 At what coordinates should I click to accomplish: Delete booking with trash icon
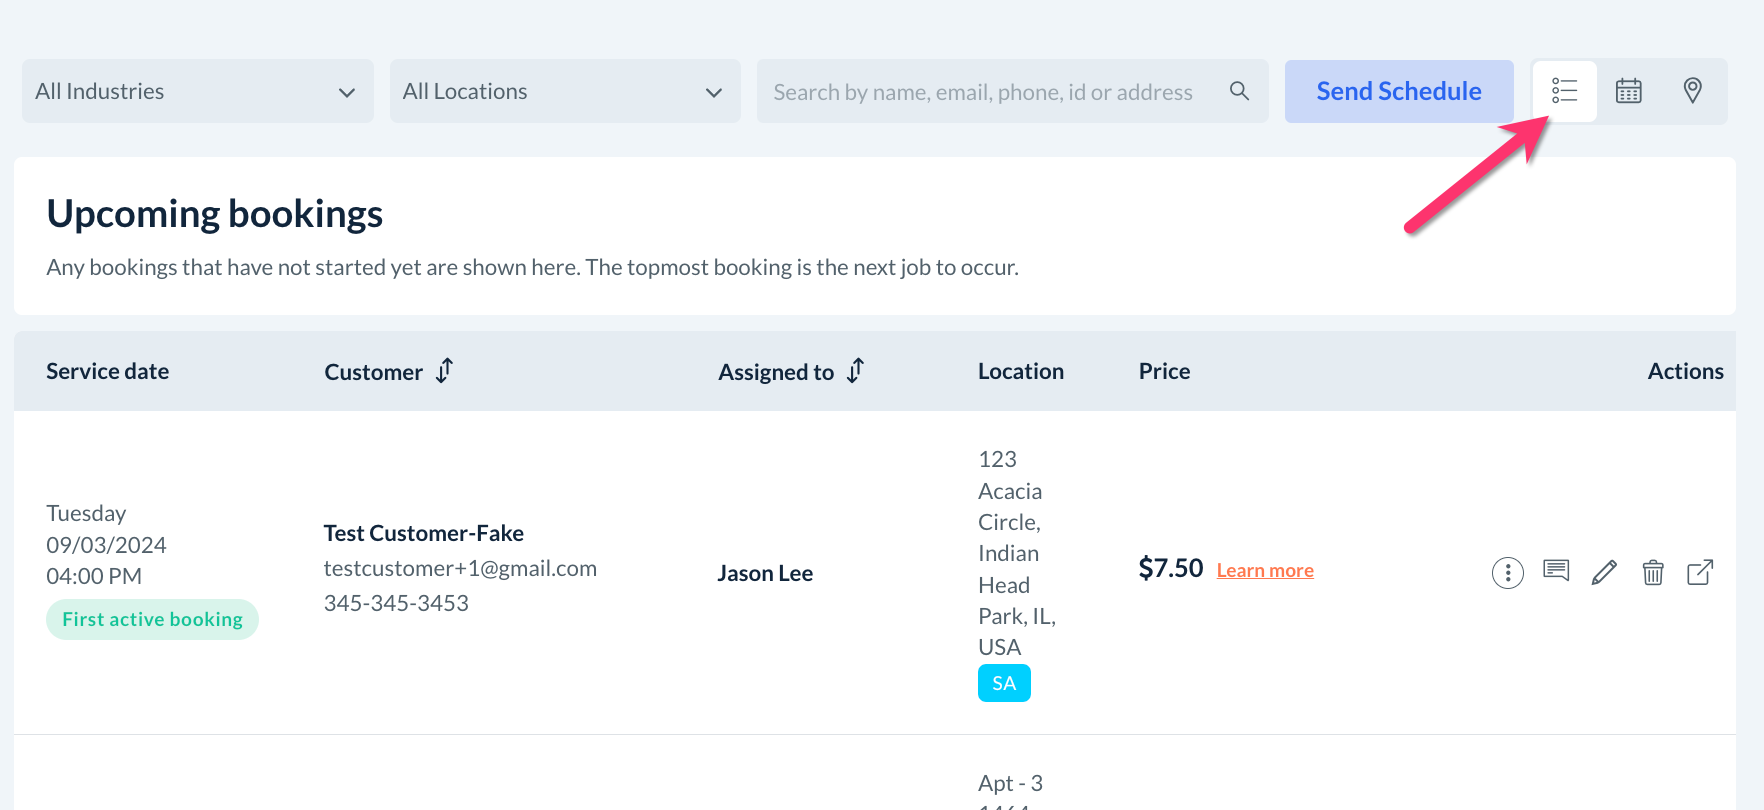1653,572
